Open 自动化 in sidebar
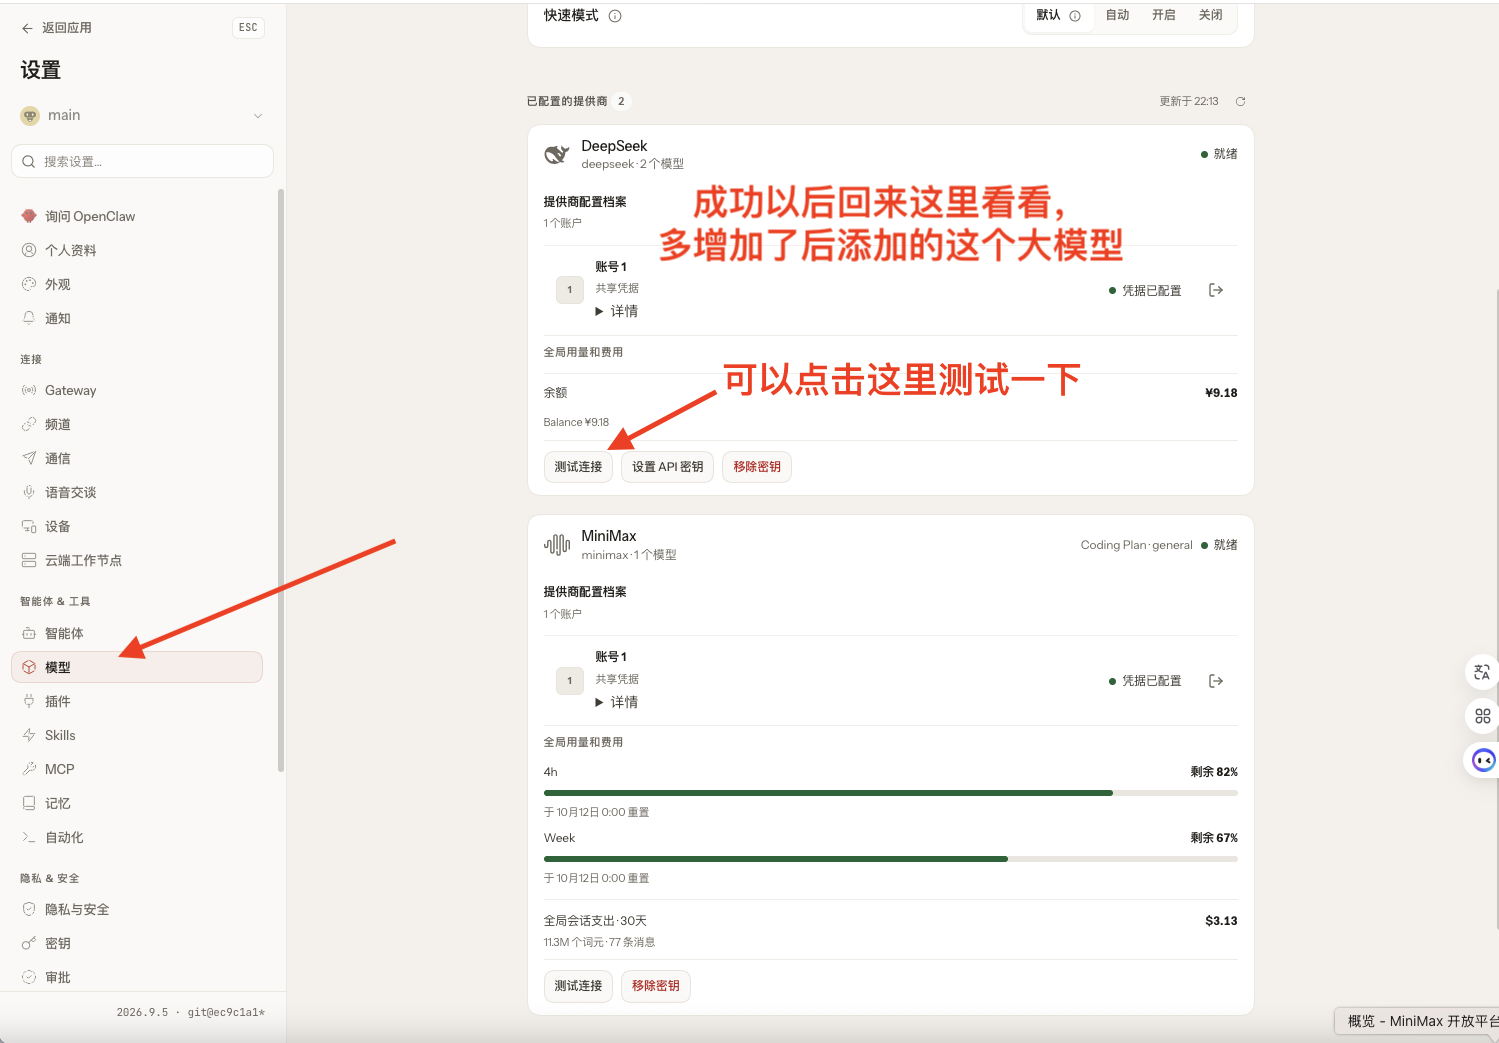Screen dimensions: 1499x1043 [x=137, y=837]
